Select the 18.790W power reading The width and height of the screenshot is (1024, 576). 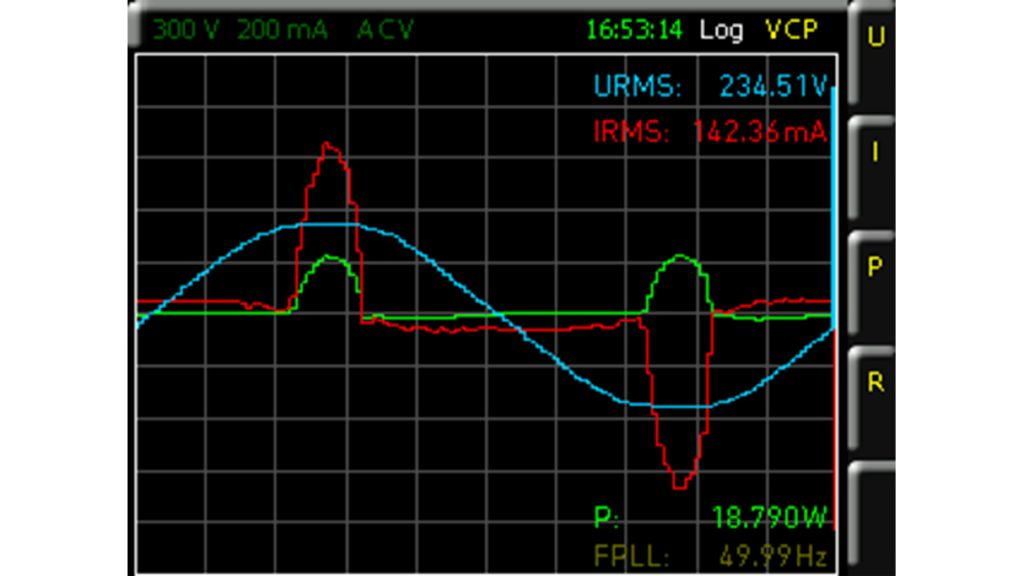click(770, 518)
